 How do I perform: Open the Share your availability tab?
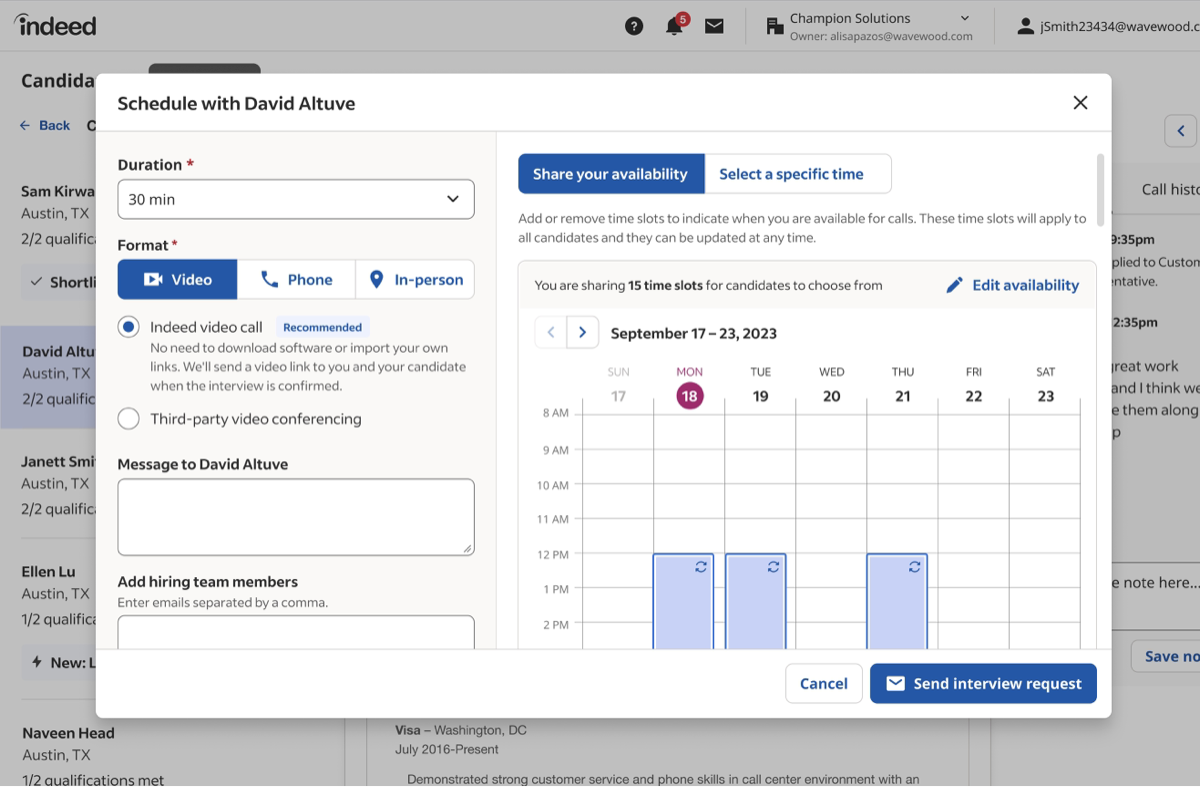pyautogui.click(x=611, y=173)
